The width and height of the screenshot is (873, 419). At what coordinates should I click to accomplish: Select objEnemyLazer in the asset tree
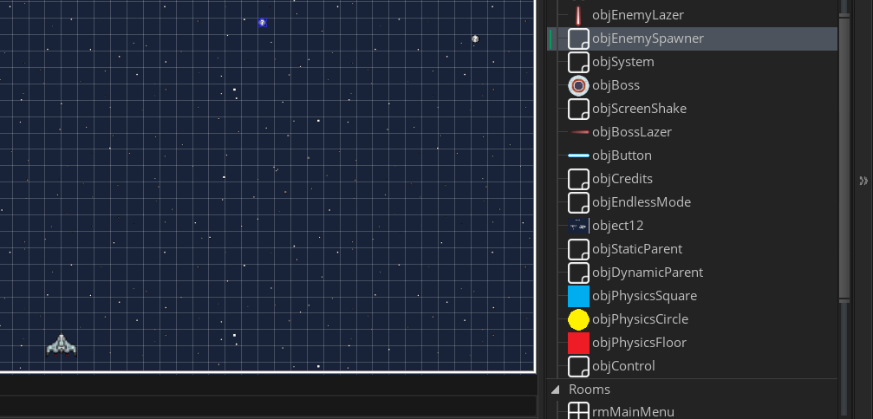(x=638, y=16)
